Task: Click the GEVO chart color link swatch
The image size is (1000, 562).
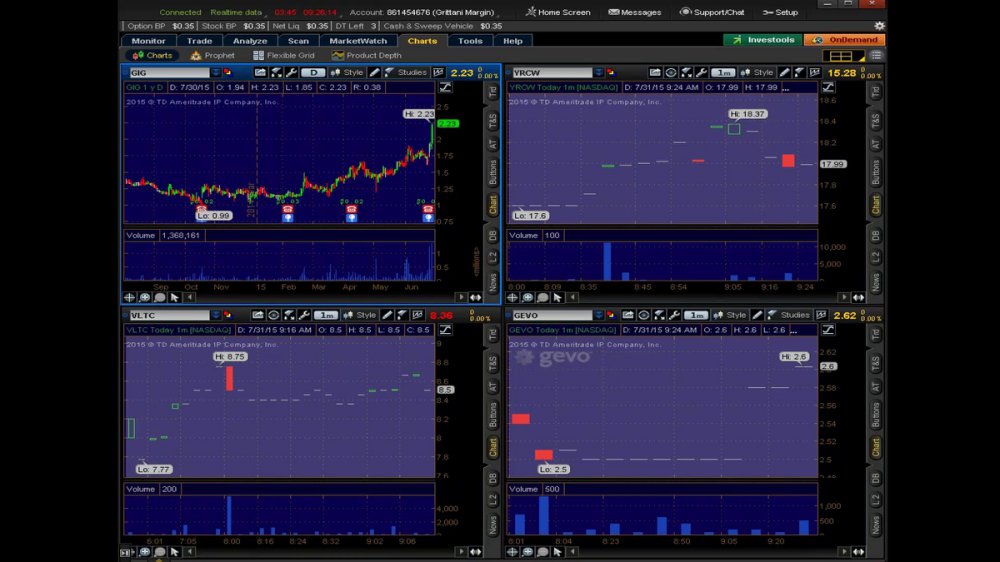Action: click(610, 315)
